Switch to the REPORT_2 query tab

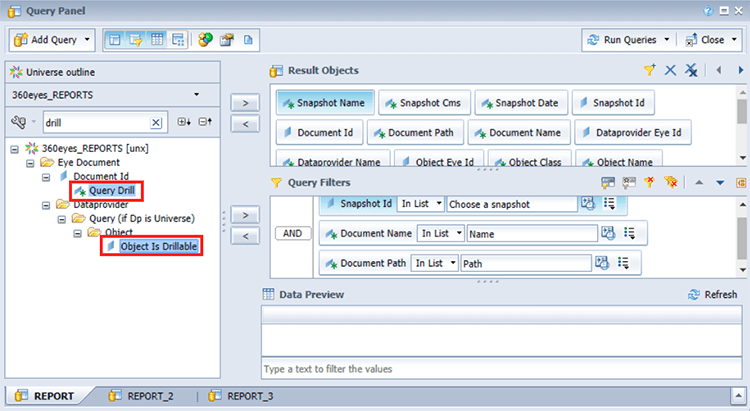(x=141, y=396)
